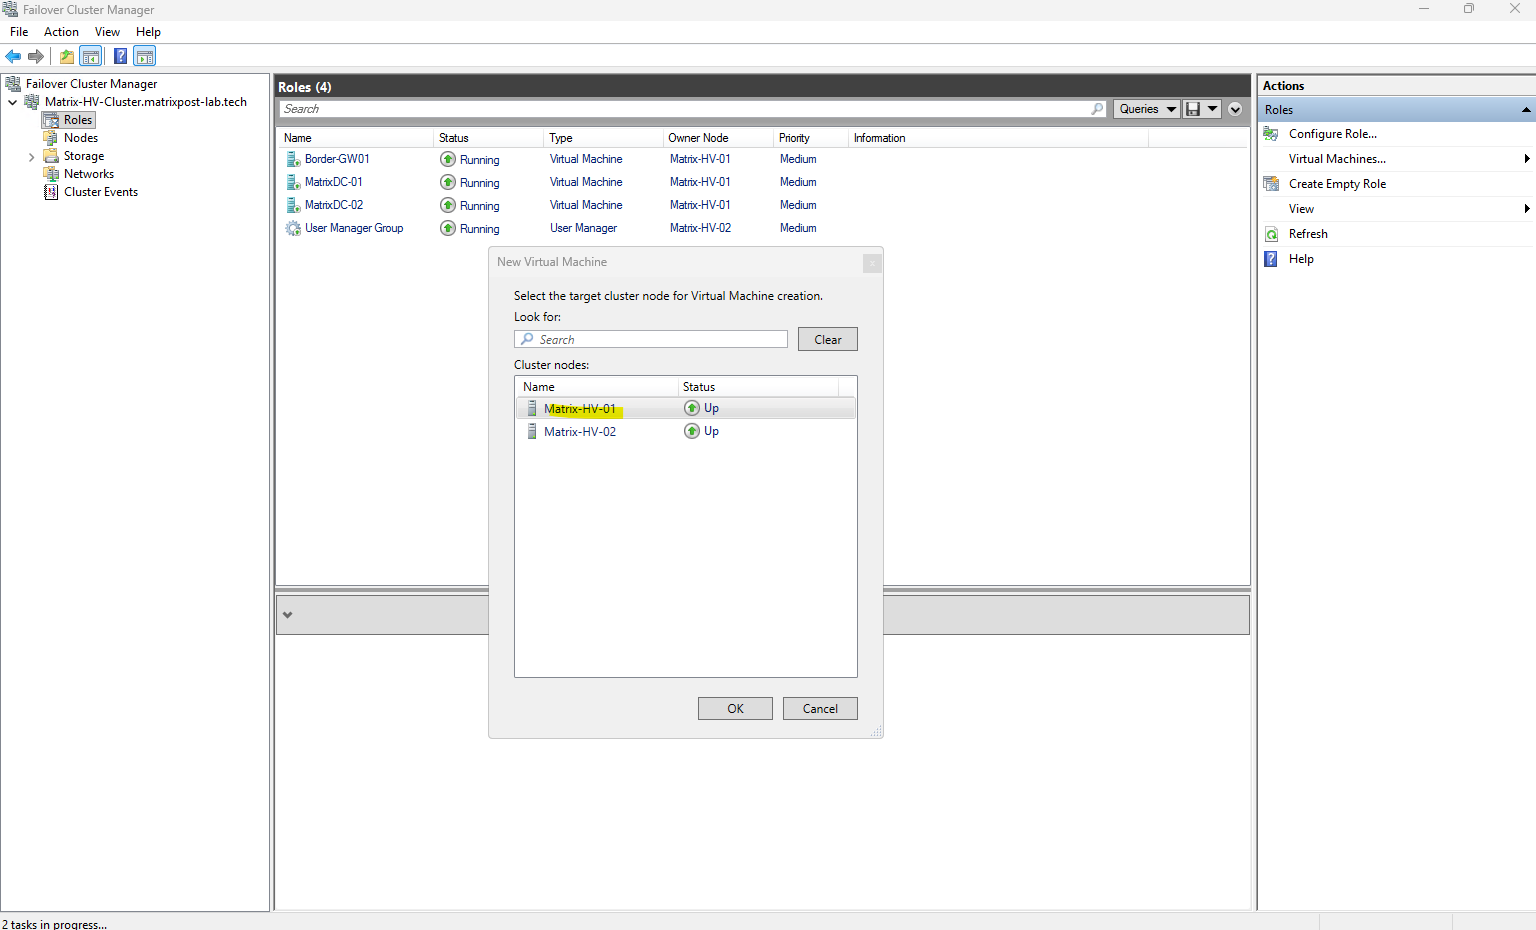
Task: Click the Configure Role icon
Action: [1271, 134]
